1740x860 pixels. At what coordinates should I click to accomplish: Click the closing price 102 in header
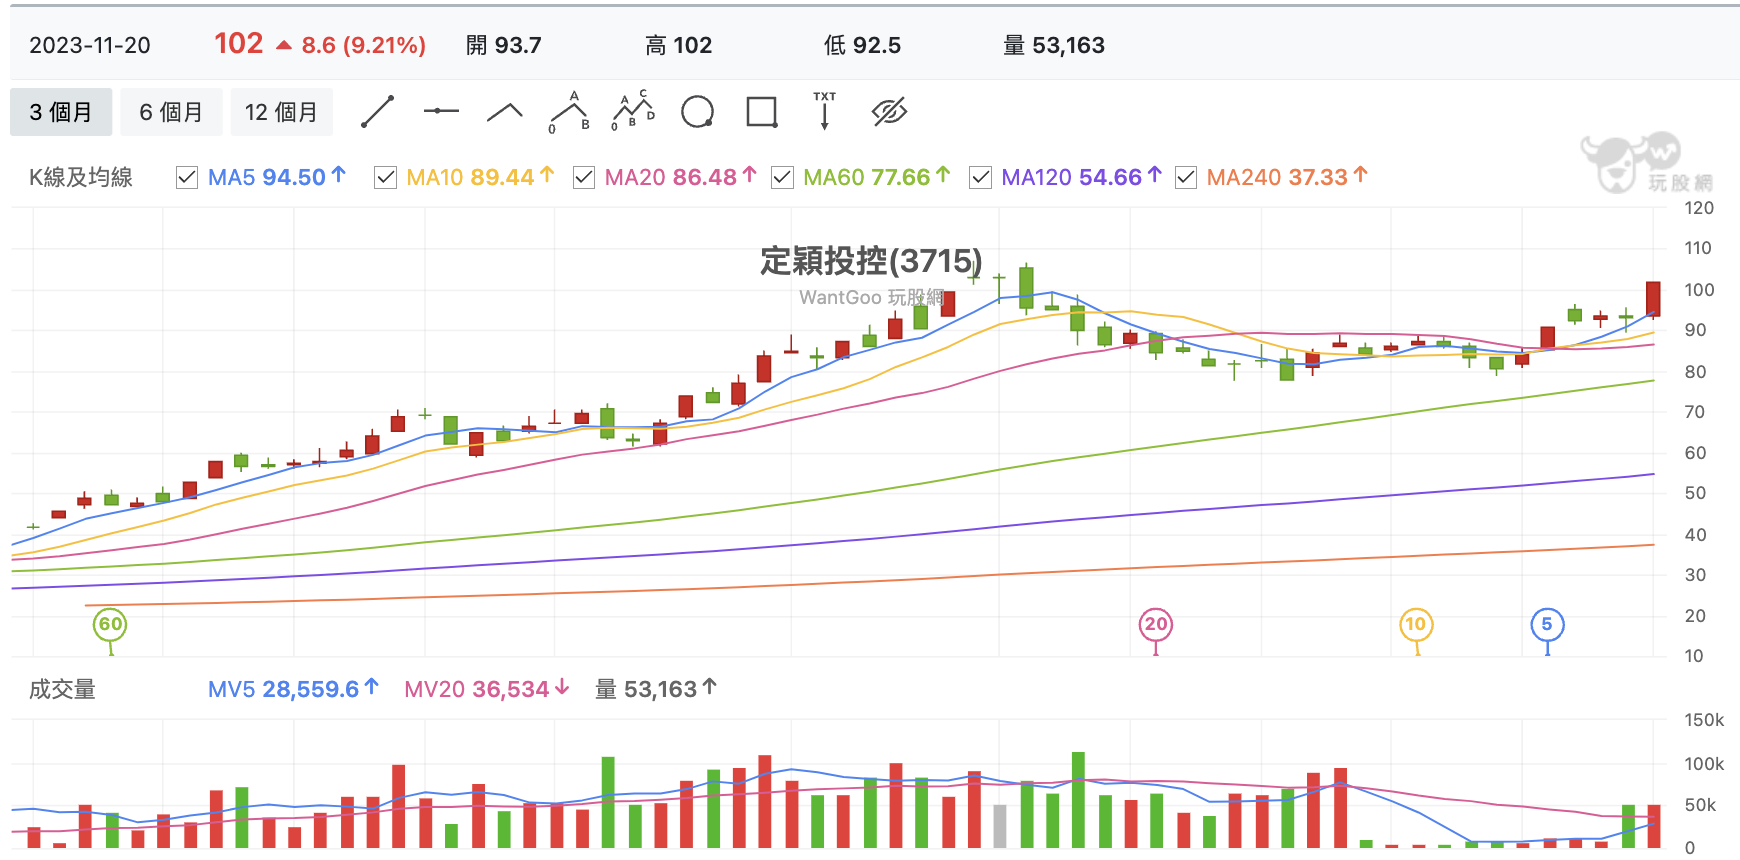pos(238,43)
